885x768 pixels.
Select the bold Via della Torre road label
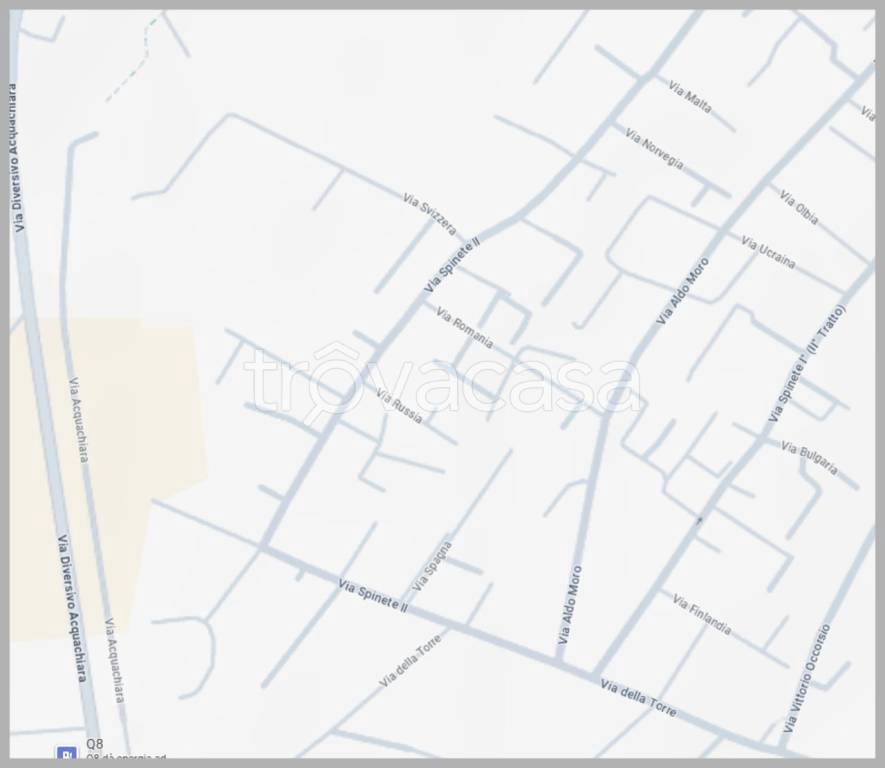(x=638, y=698)
